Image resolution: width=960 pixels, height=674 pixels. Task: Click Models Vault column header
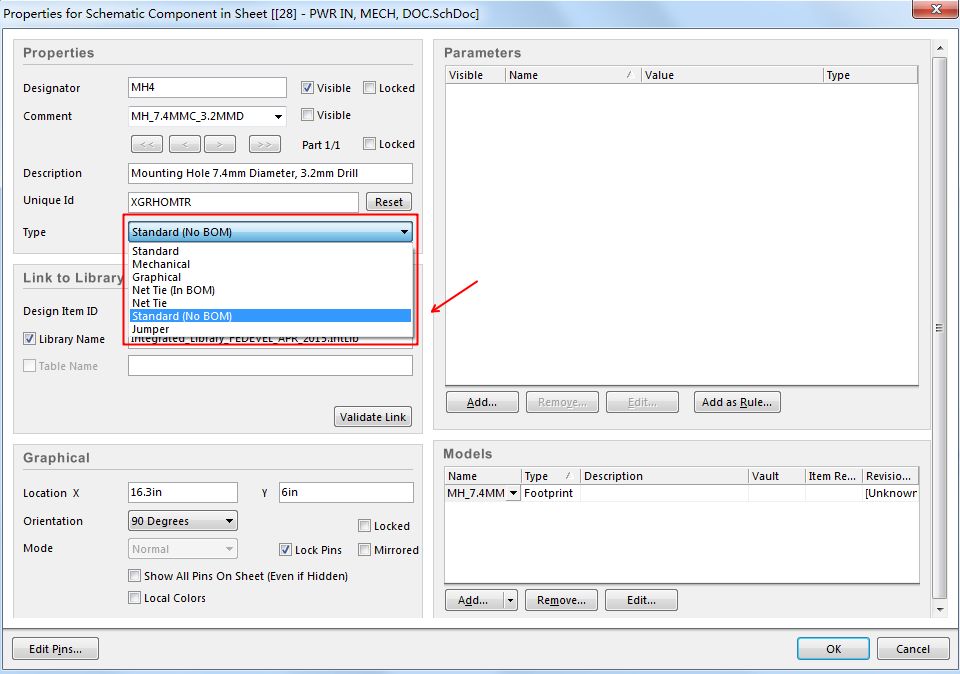776,476
